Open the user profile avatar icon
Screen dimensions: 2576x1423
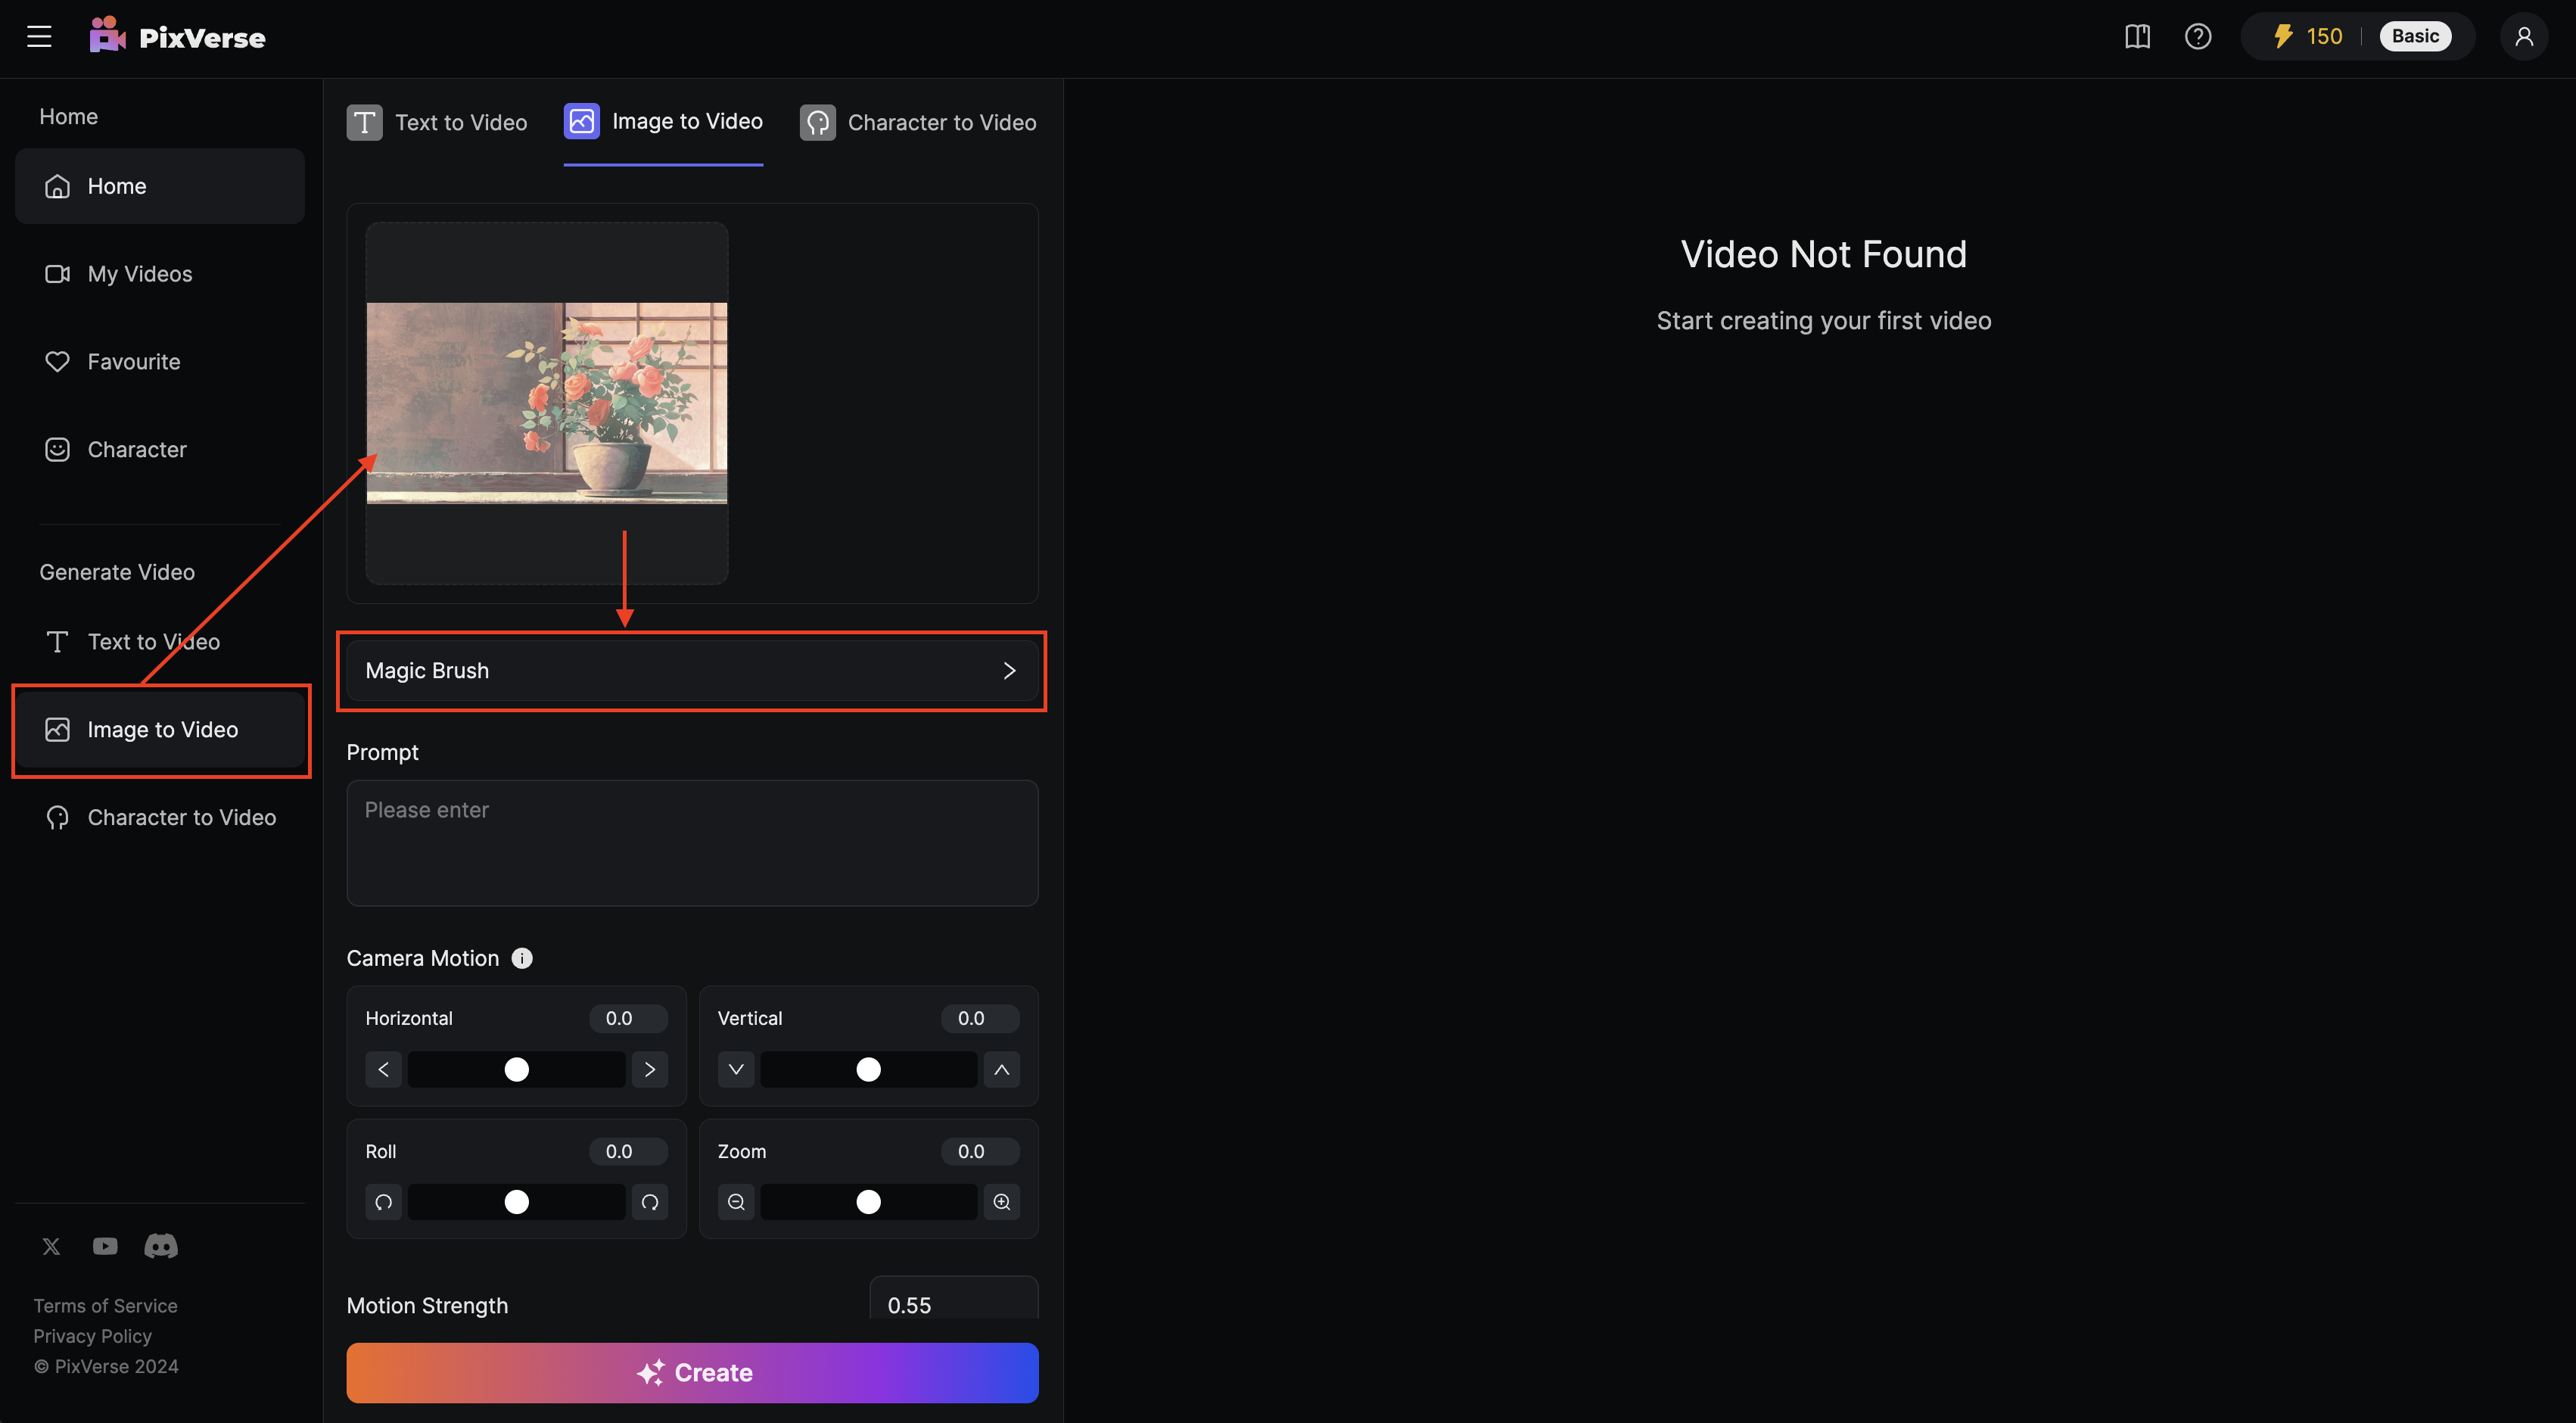tap(2523, 37)
